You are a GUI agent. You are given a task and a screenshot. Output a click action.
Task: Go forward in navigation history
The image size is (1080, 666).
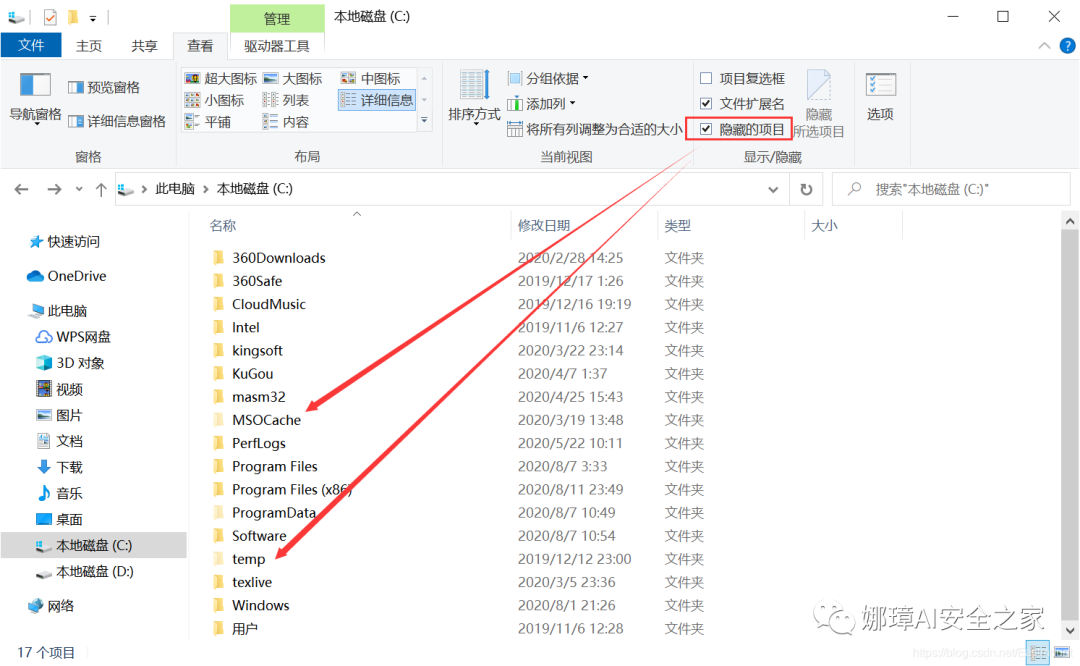pos(54,189)
